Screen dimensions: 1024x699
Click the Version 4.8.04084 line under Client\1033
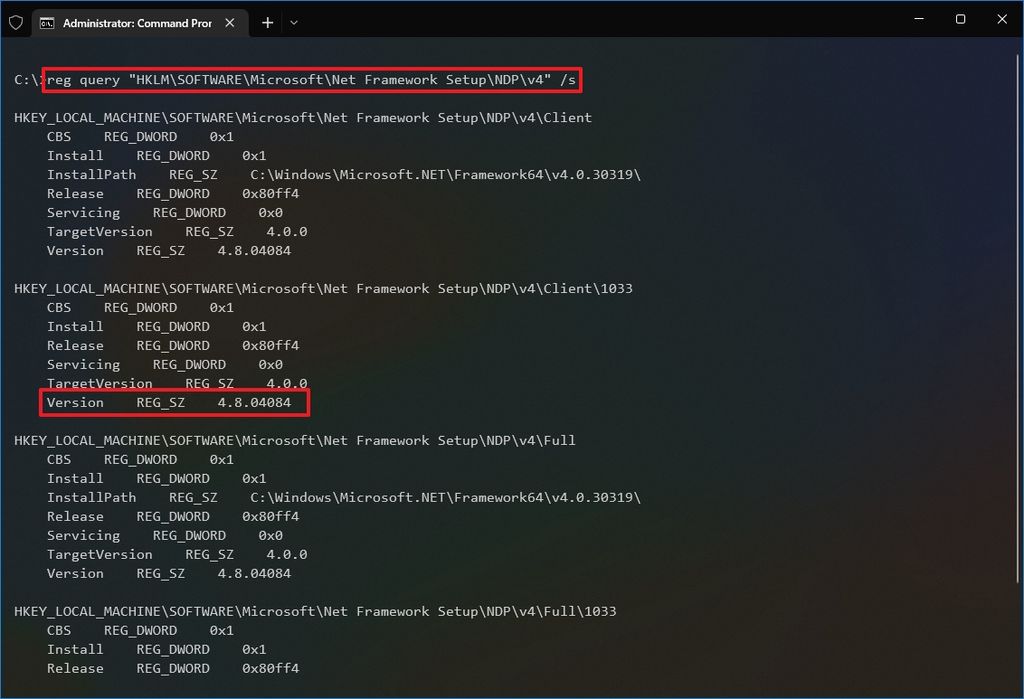click(x=169, y=403)
